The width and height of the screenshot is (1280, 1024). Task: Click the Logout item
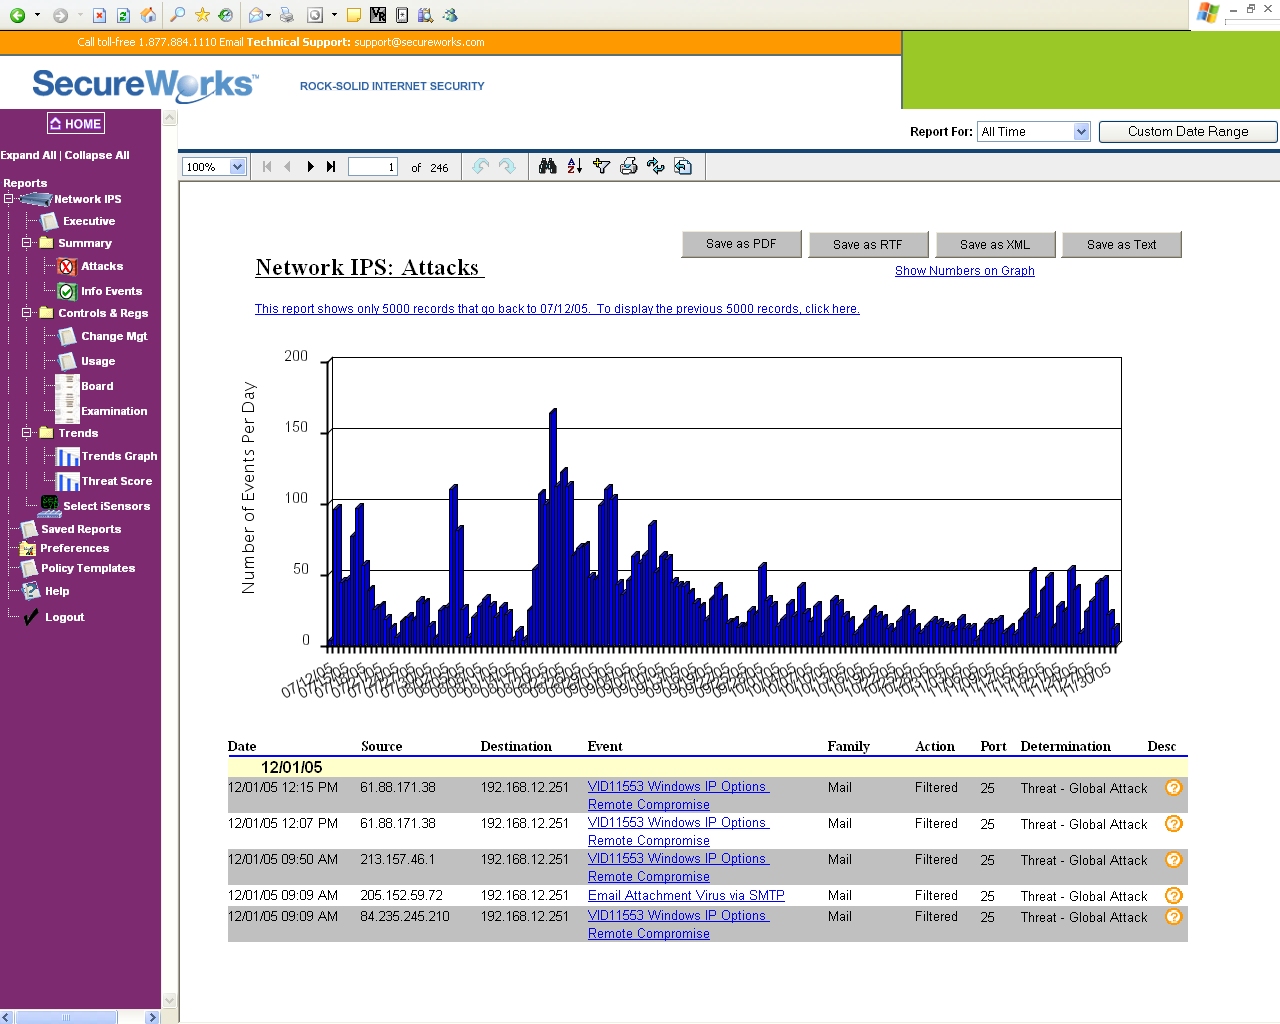(64, 618)
